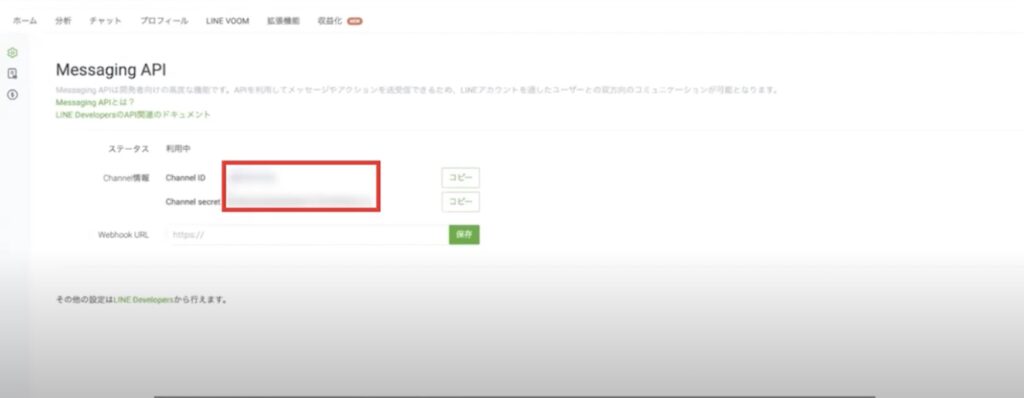Click the 利用中 status text

178,149
